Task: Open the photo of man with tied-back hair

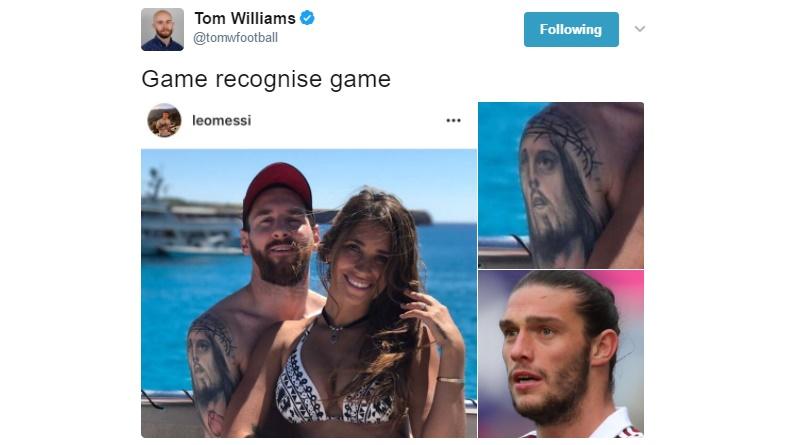Action: 561,353
